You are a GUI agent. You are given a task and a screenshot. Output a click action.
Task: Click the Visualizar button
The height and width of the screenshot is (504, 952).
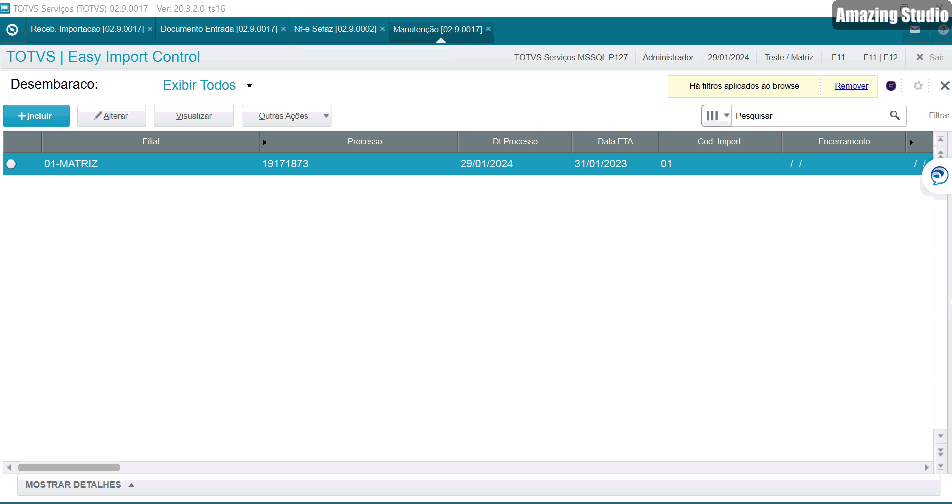[x=194, y=116]
